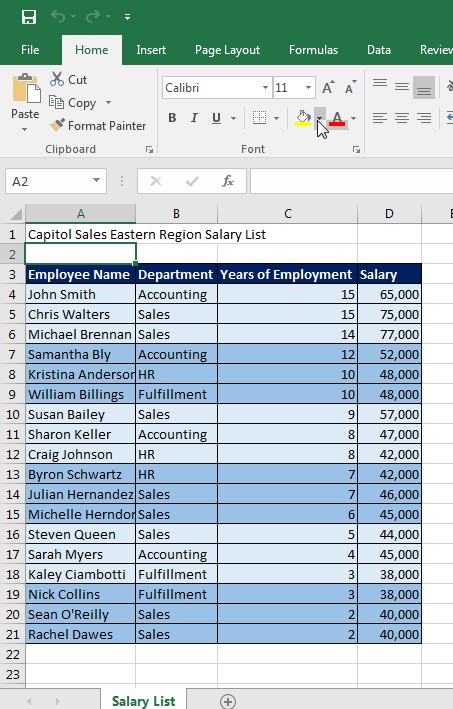Open the Fill Color dropdown arrow

coord(320,118)
